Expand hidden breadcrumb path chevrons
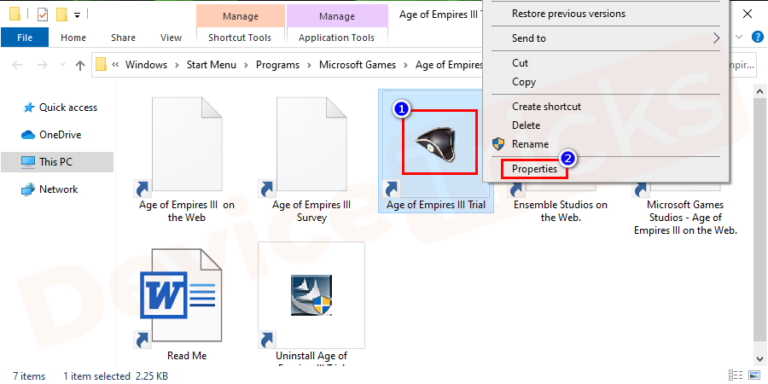The width and height of the screenshot is (768, 384). click(116, 65)
